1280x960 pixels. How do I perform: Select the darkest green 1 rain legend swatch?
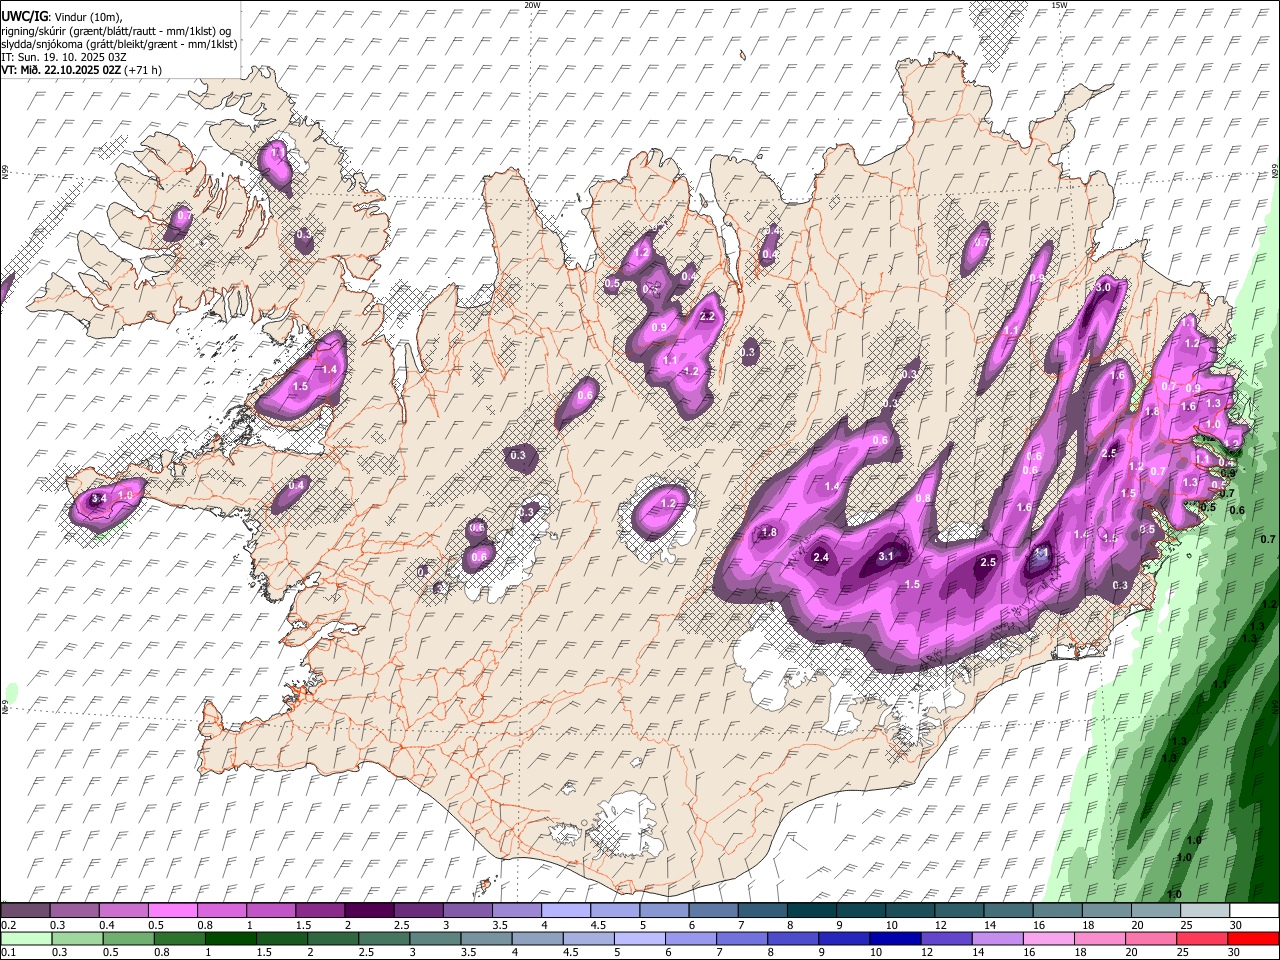pos(231,938)
